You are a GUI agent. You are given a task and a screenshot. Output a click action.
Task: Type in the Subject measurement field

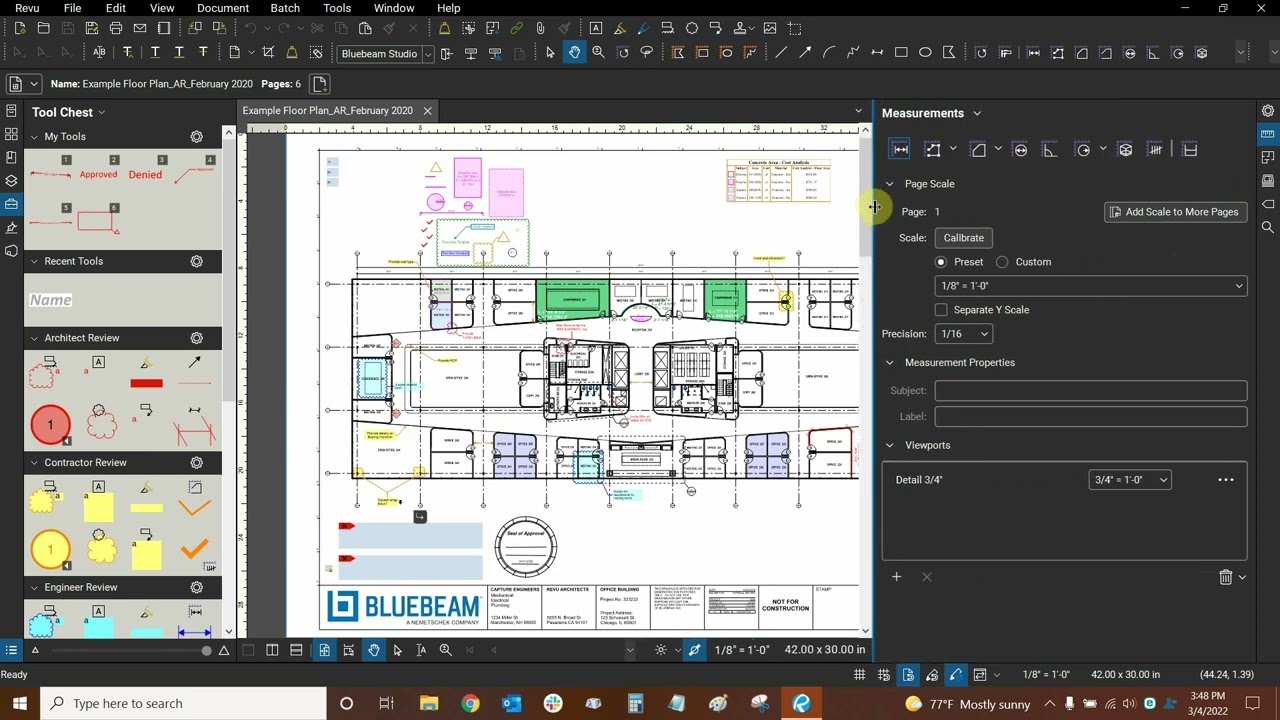[x=1090, y=390]
